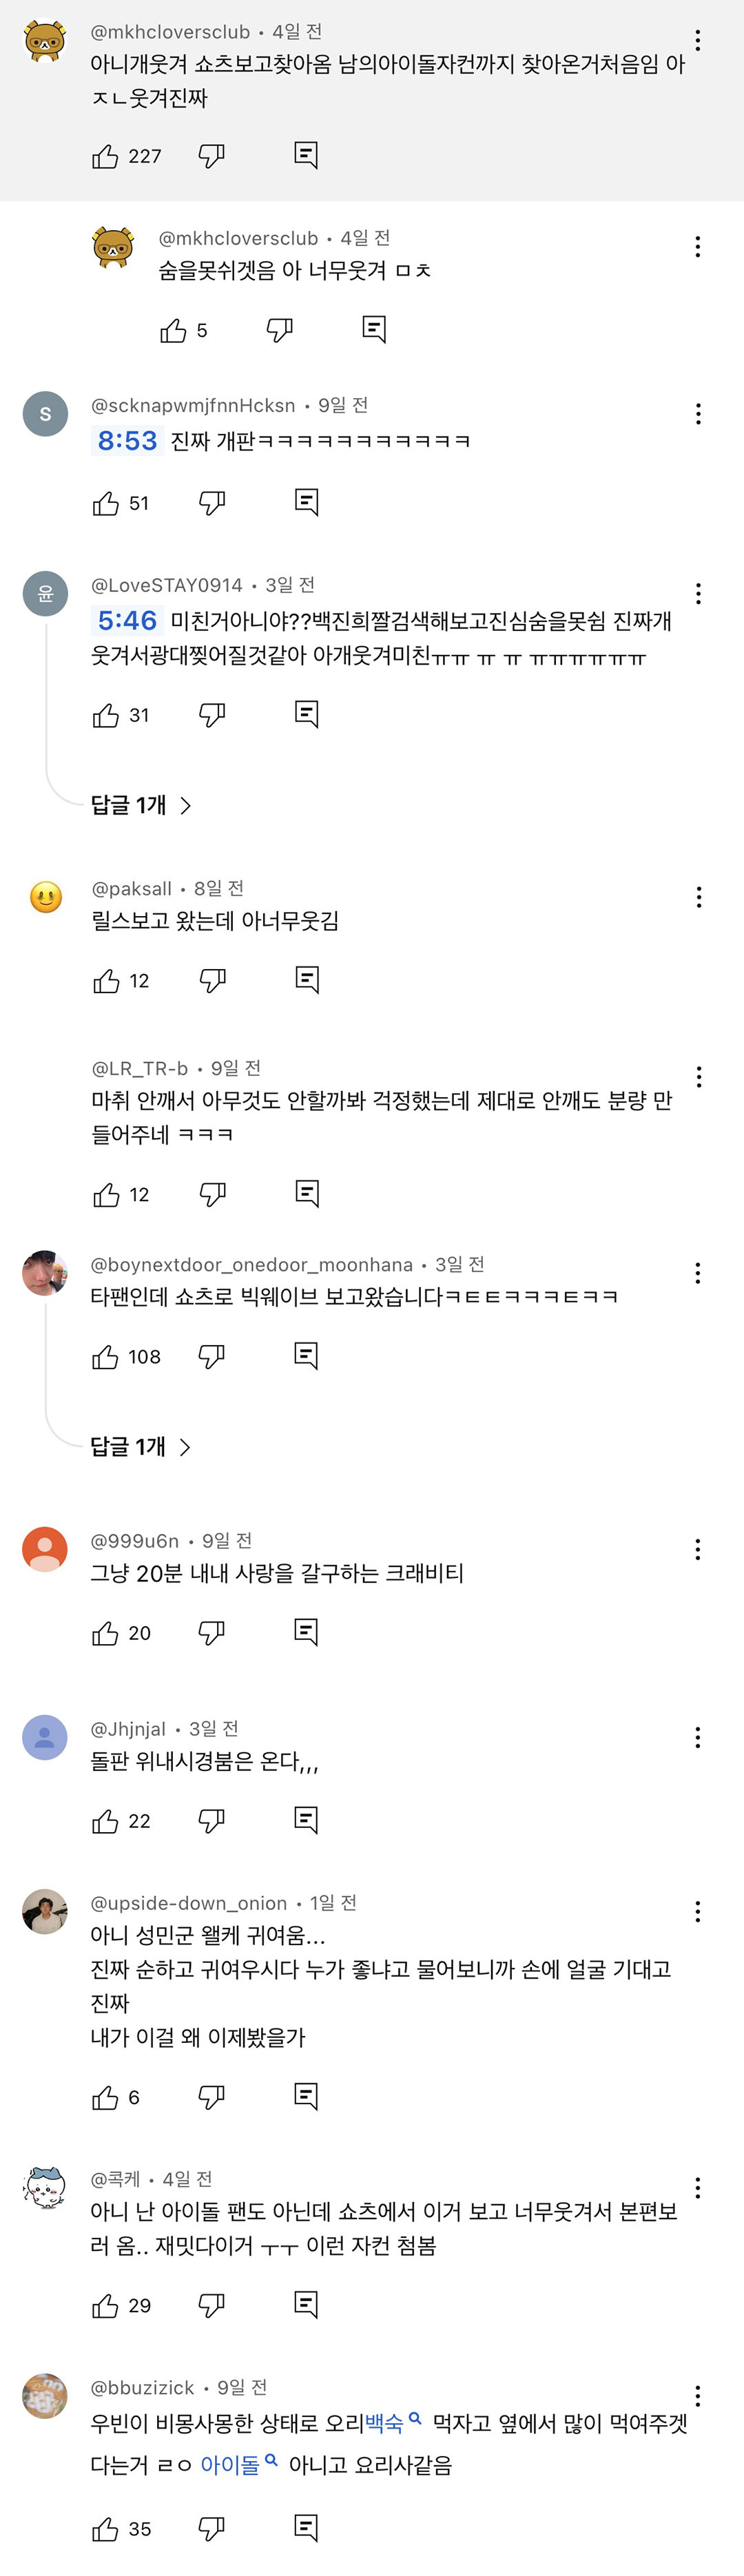Viewport: 744px width, 2576px height.
Task: Open three-dot menu on @bbuzizick comment
Action: [x=697, y=2396]
